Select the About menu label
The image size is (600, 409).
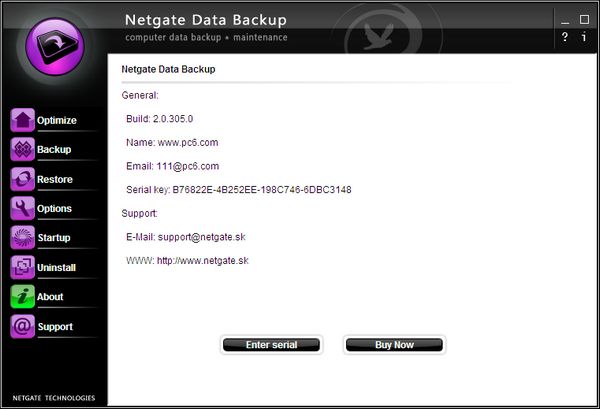coord(50,297)
